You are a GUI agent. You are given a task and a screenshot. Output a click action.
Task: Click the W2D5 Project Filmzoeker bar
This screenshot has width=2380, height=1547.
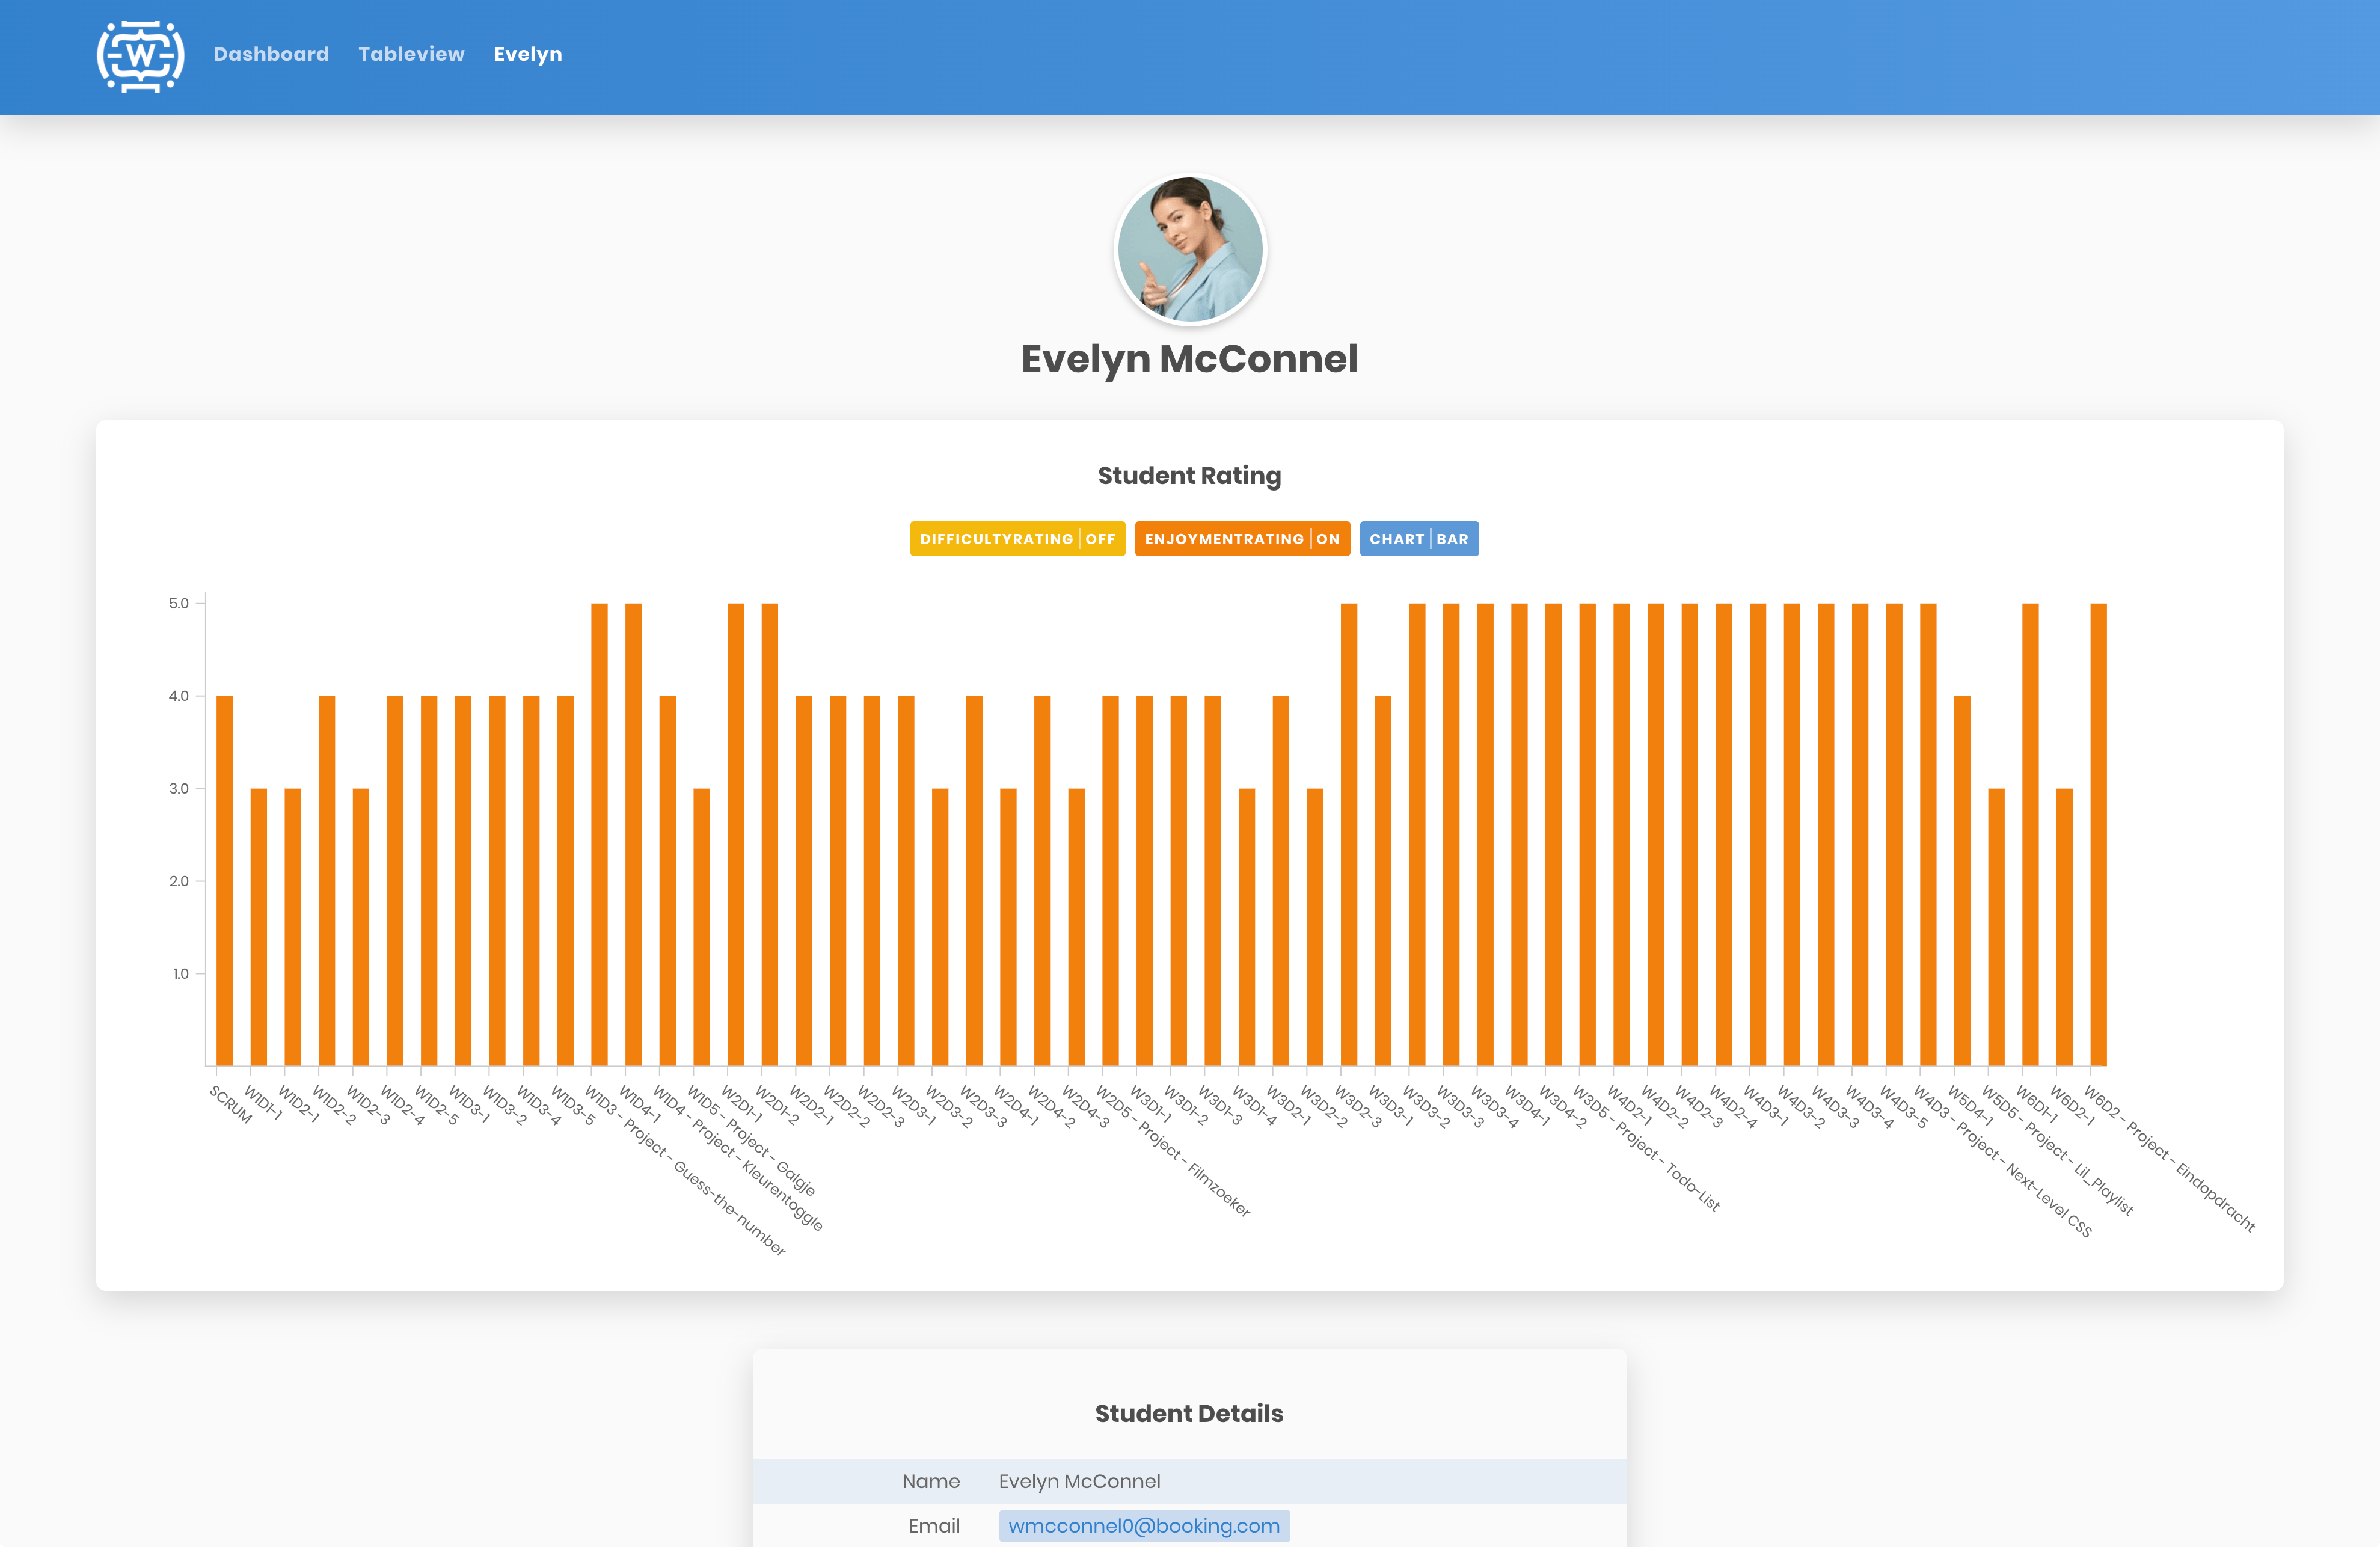1110,880
